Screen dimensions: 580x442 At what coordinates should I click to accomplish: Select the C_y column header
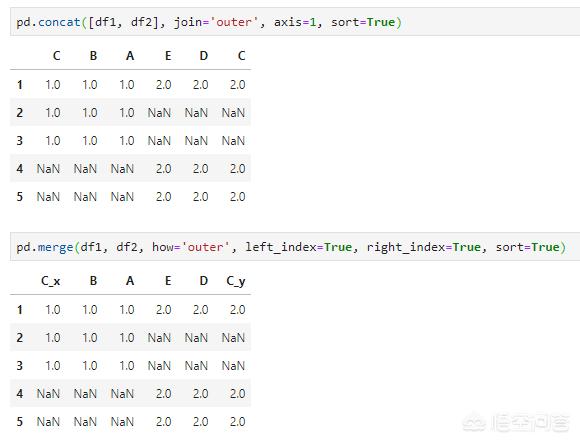[x=236, y=281]
